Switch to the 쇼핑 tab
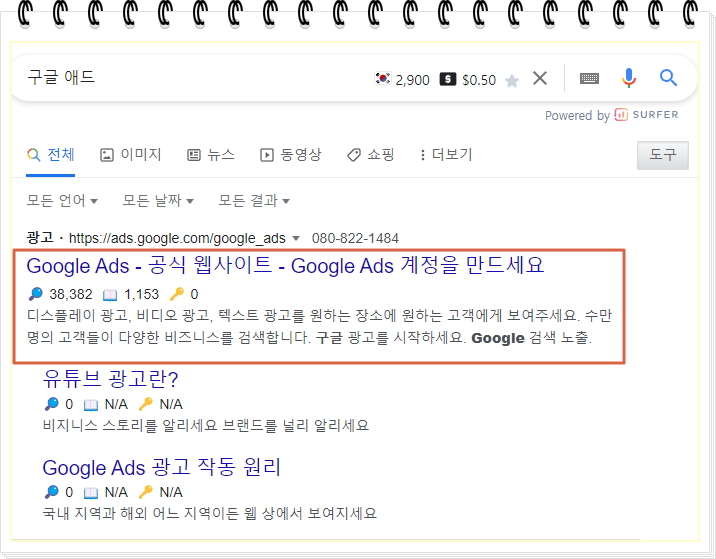 pos(370,155)
